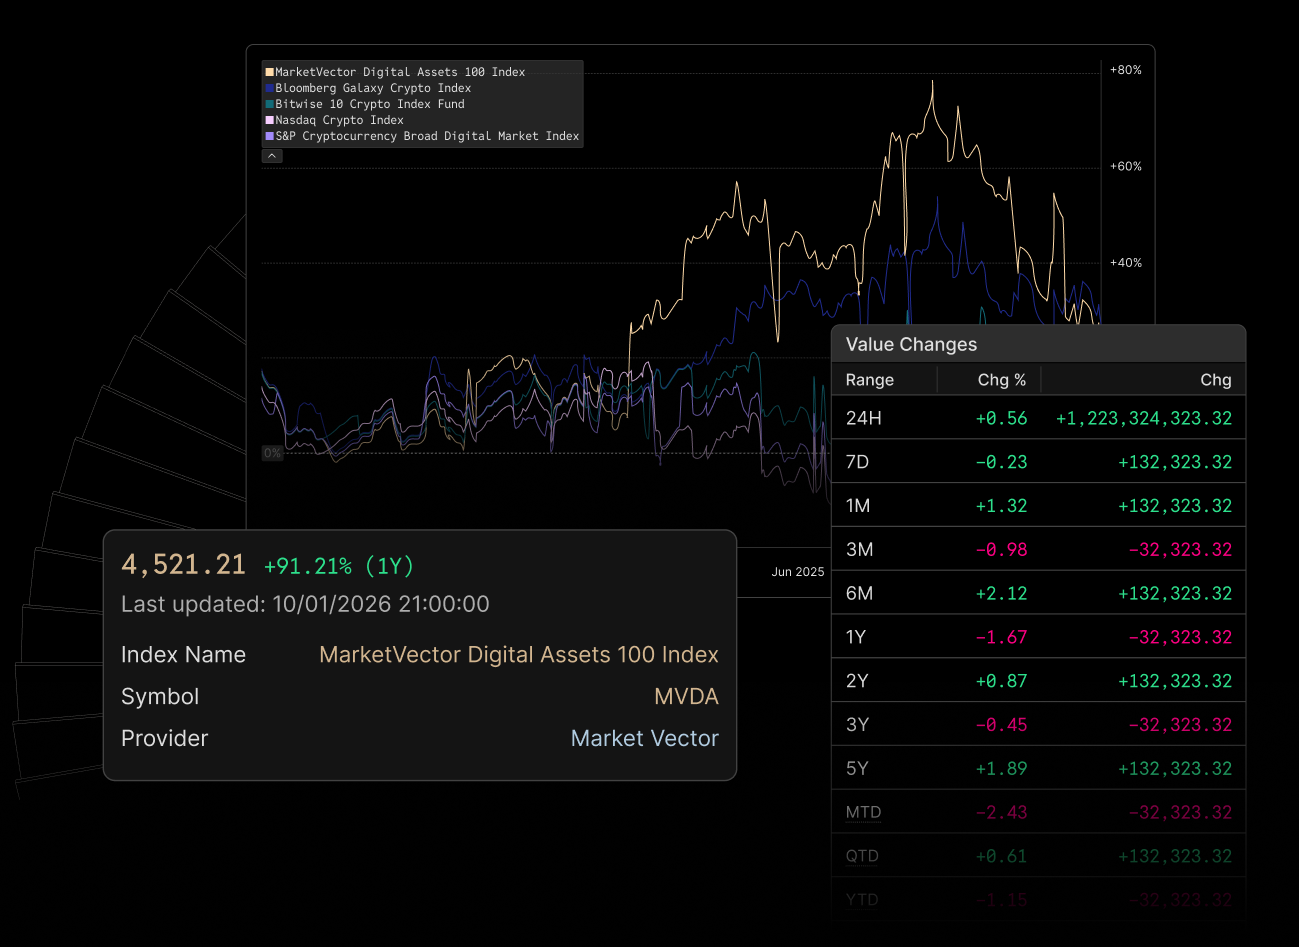The height and width of the screenshot is (947, 1299).
Task: Click the 7D row Chg value +132,323.32
Action: 1175,462
